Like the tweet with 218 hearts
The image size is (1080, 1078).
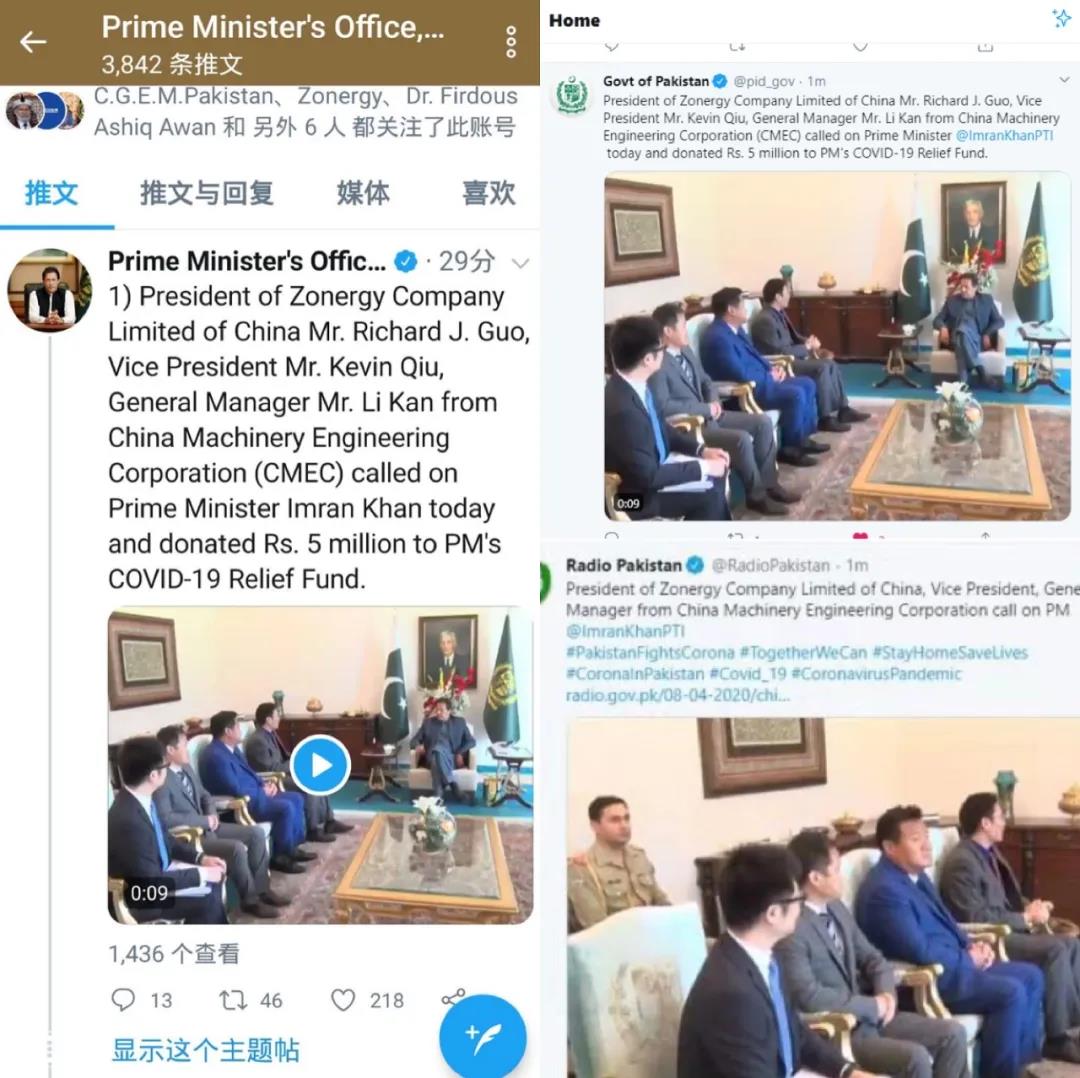tap(343, 999)
